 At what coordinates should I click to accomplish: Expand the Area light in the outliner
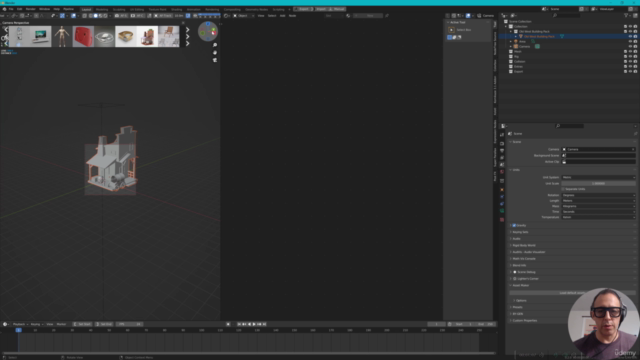point(511,41)
